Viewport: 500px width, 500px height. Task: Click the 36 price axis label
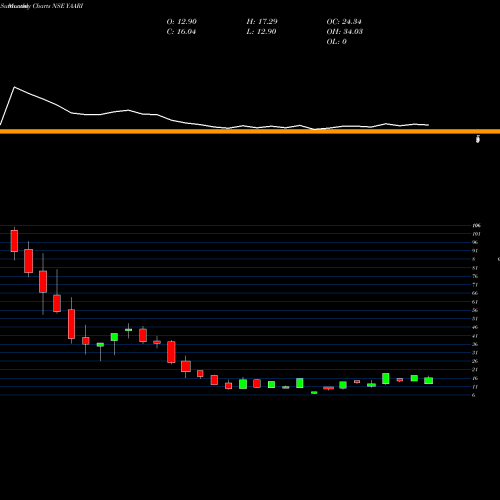click(475, 344)
